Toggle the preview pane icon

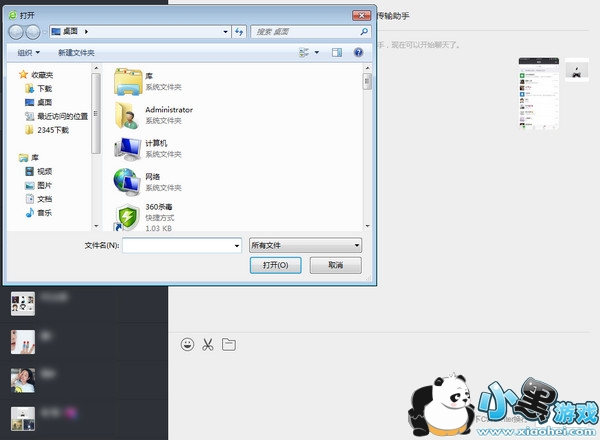click(337, 52)
